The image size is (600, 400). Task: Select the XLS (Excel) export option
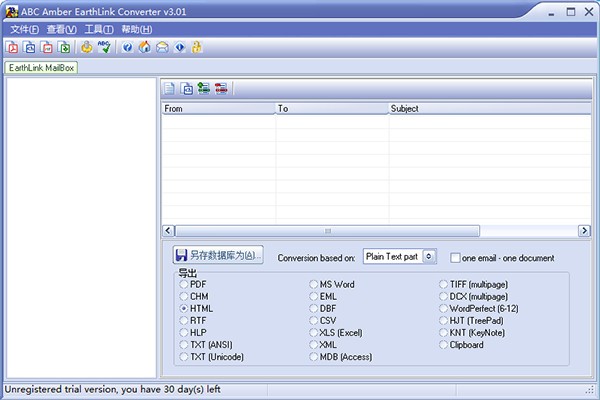314,333
